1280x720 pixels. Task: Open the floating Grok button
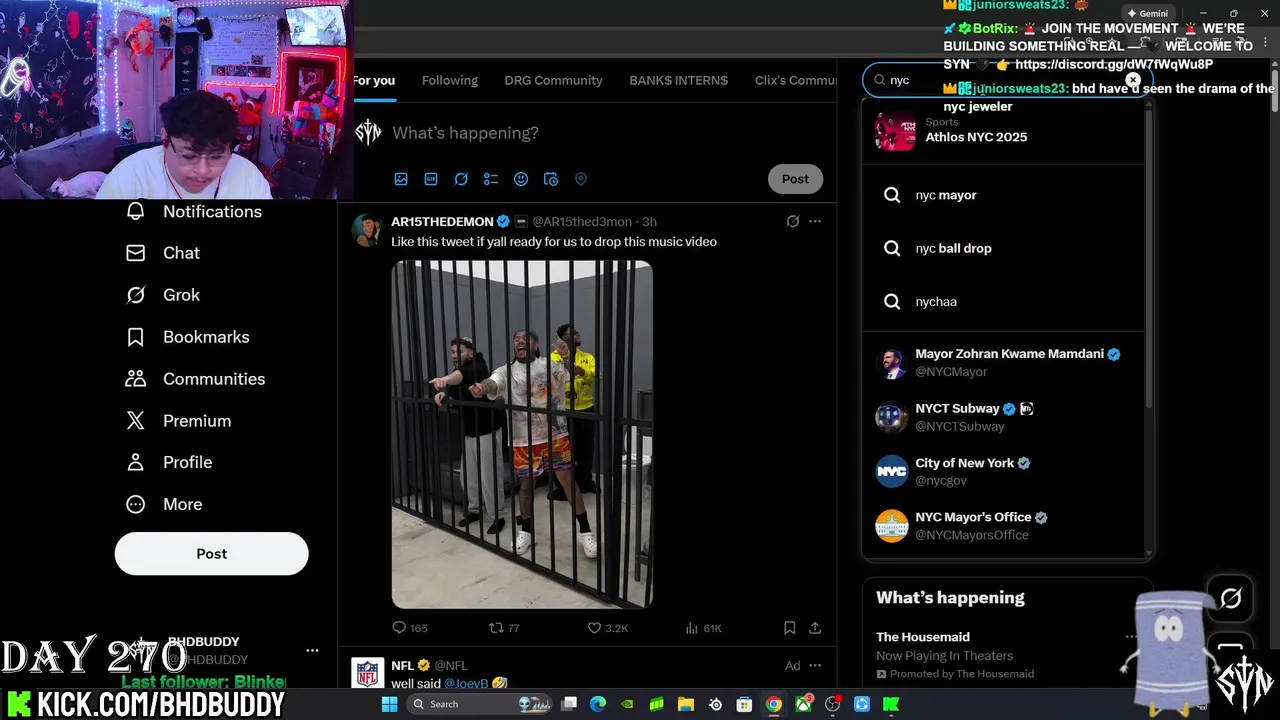click(1231, 598)
